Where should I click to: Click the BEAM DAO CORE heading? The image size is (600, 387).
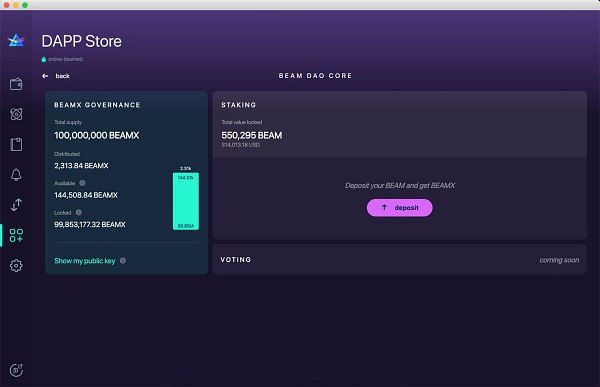pos(315,75)
